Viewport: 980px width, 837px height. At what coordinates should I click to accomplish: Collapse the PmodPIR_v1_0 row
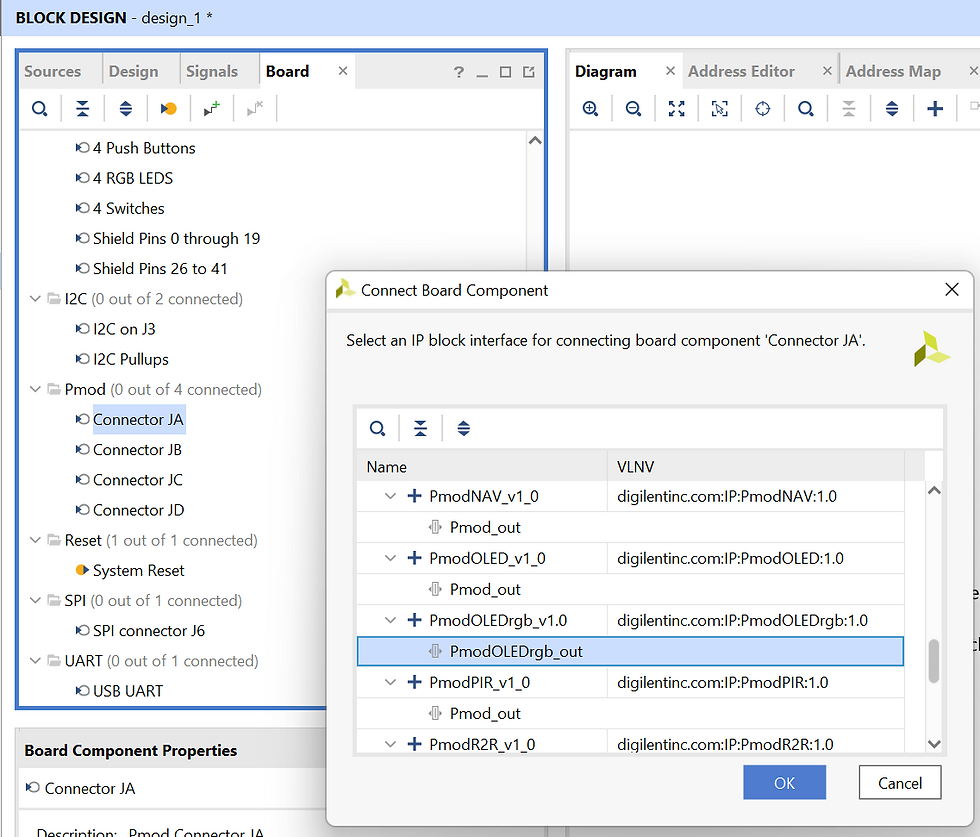coord(391,683)
